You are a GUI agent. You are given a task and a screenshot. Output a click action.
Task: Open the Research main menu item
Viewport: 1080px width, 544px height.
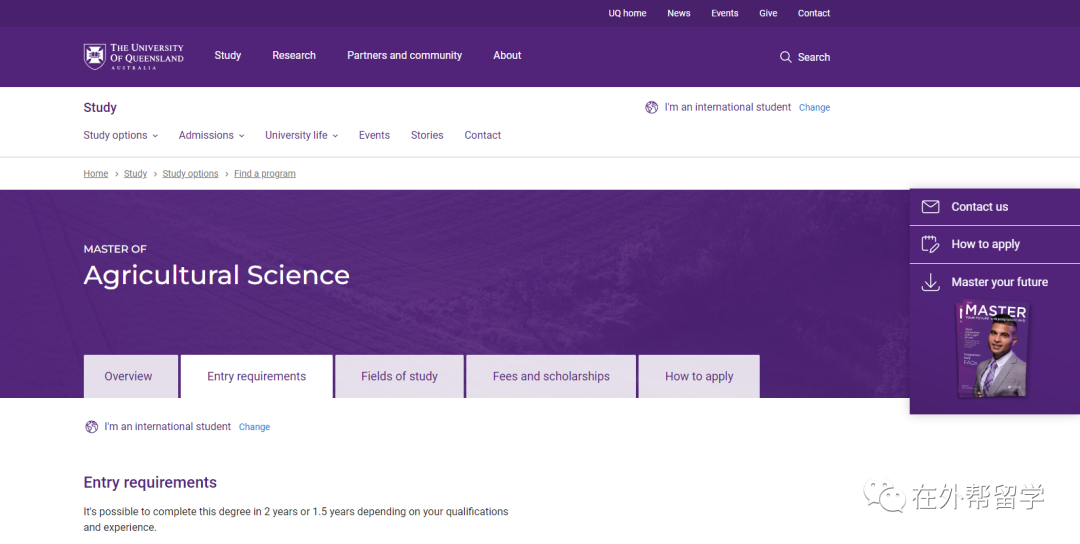294,56
